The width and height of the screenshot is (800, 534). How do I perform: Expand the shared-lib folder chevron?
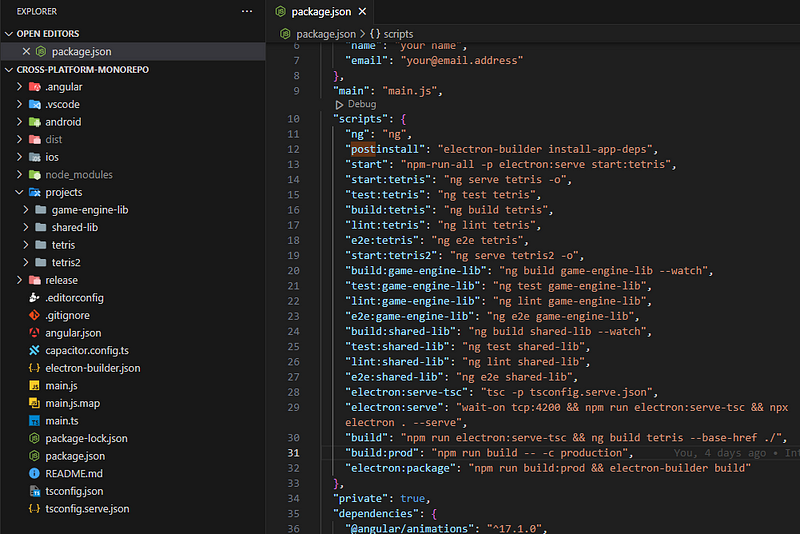point(26,227)
